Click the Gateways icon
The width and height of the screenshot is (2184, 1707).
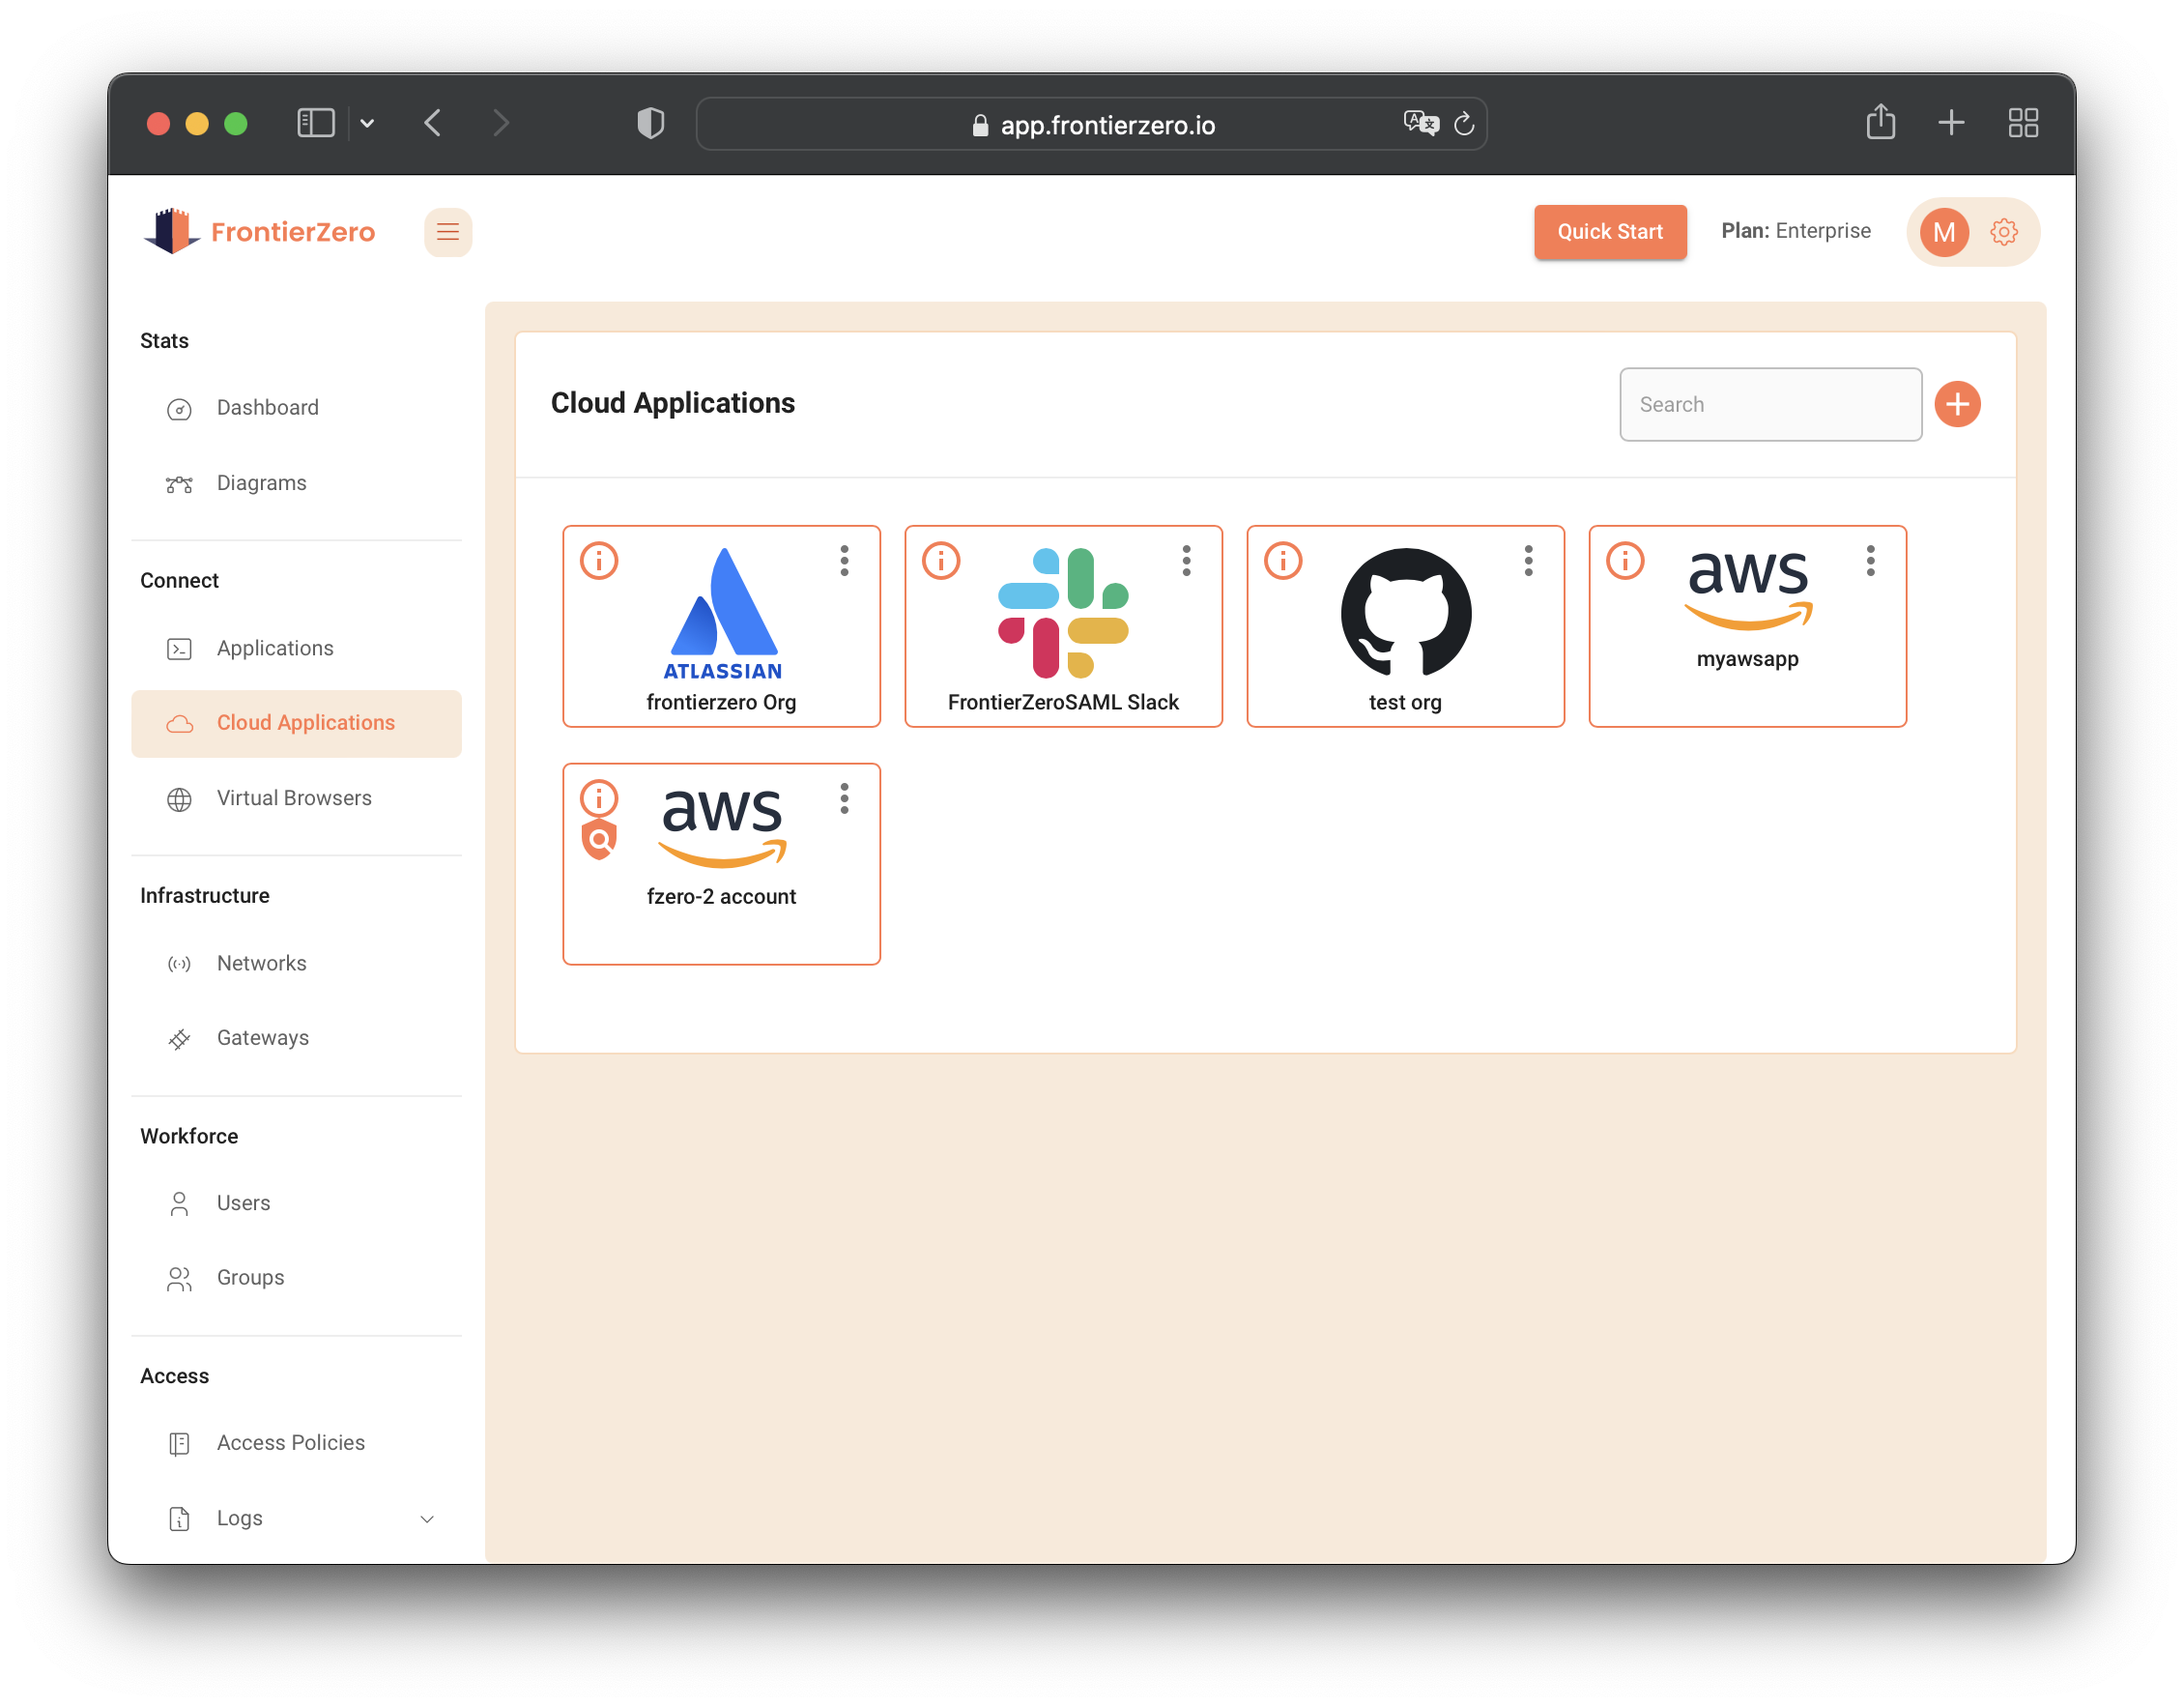pos(179,1040)
